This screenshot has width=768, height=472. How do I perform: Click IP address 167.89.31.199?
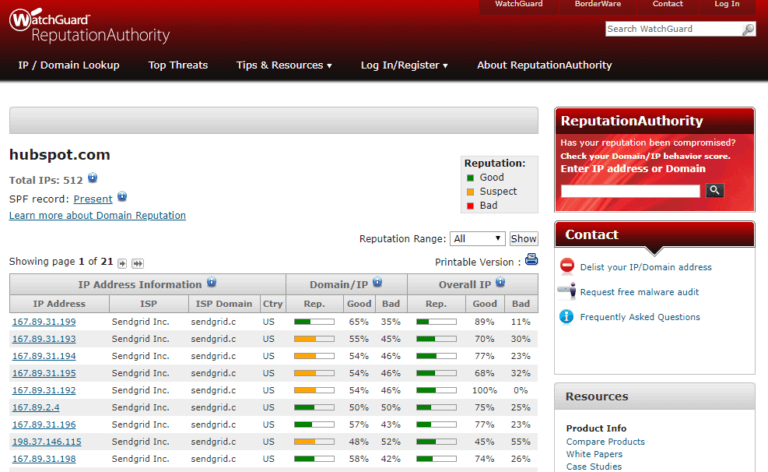tap(44, 322)
